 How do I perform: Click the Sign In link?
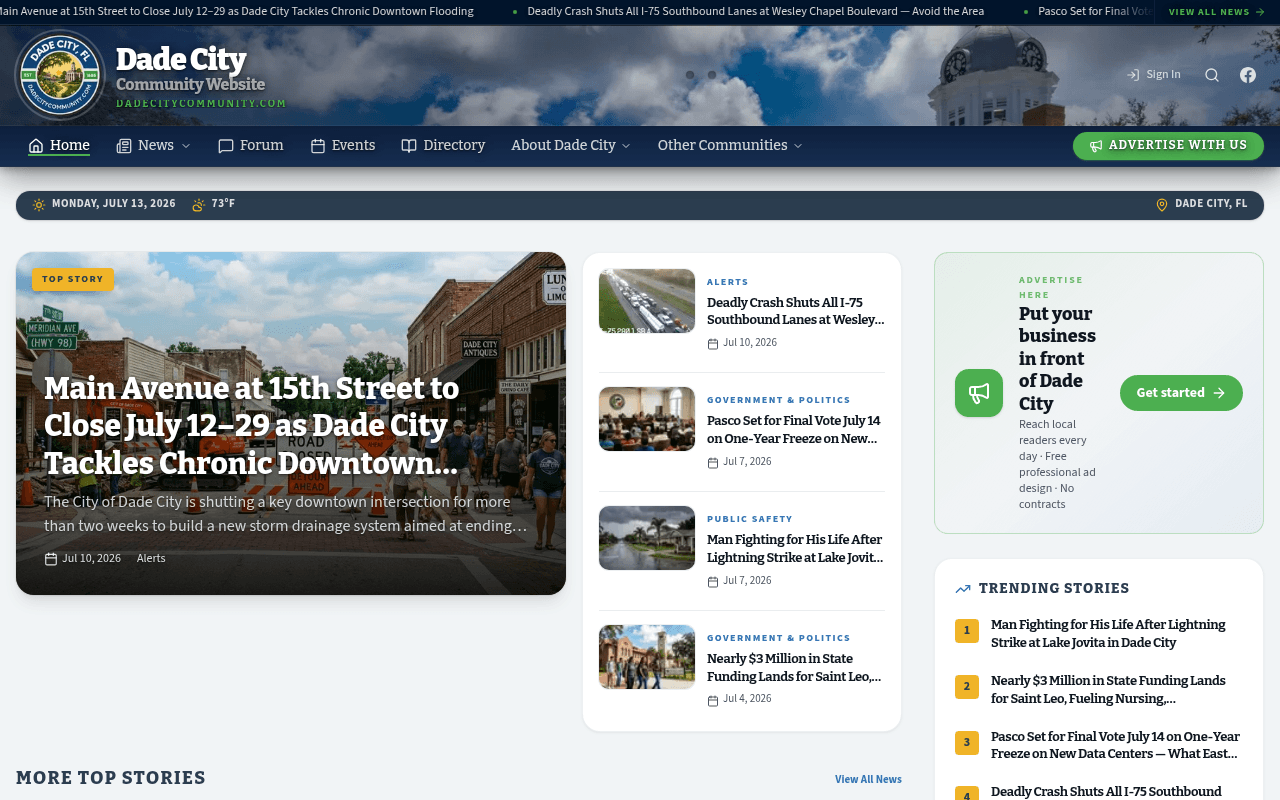[x=1154, y=75]
